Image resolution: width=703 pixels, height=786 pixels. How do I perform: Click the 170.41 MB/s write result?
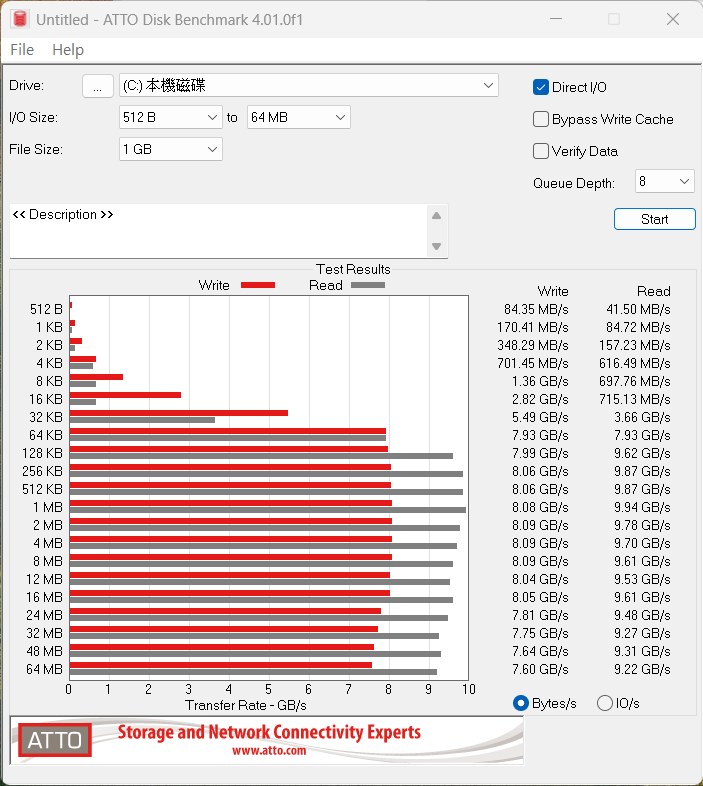[533, 327]
